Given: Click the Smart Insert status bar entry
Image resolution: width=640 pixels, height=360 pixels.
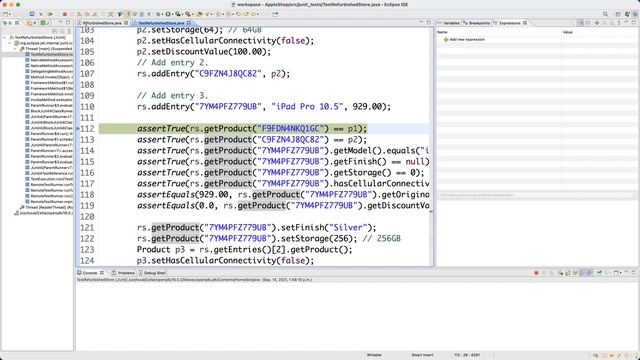Looking at the screenshot, I should coord(422,355).
